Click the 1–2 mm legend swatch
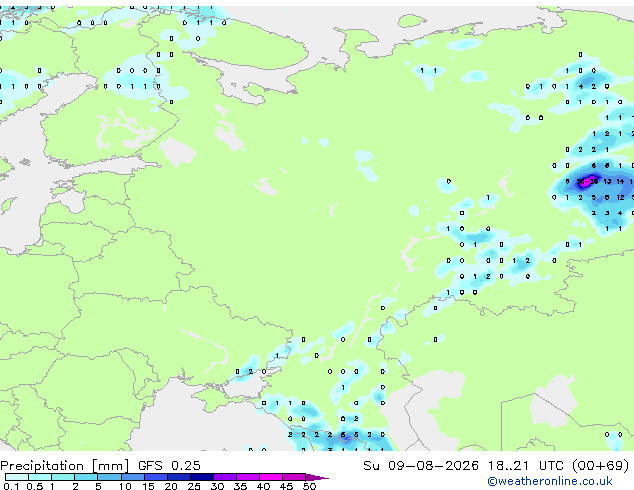Image resolution: width=634 pixels, height=490 pixels. point(63,477)
